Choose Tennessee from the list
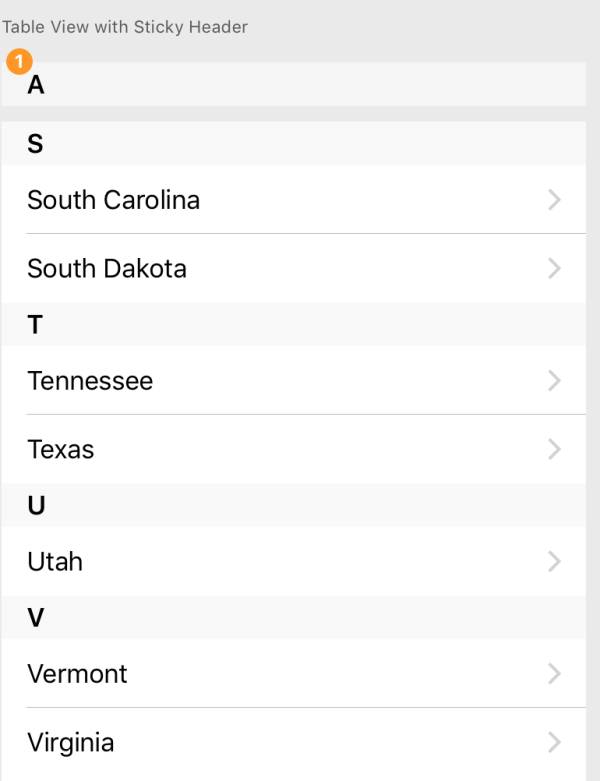Screen dimensions: 600x781 pyautogui.click(x=293, y=380)
